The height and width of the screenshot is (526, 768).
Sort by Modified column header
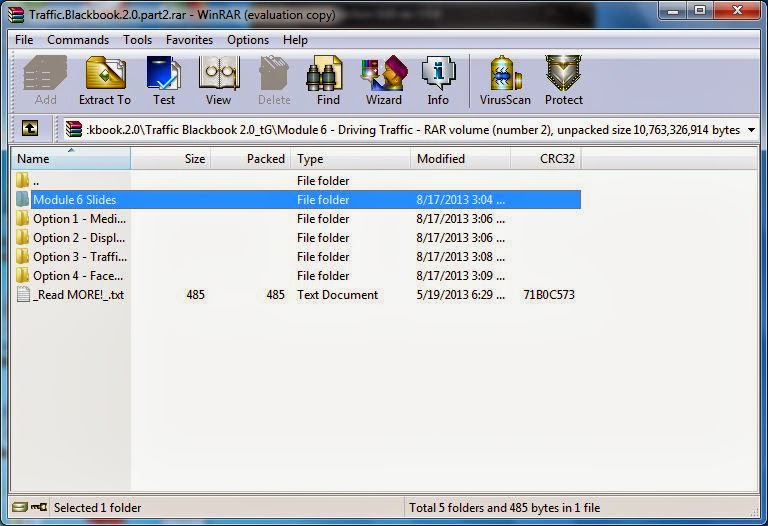[460, 159]
